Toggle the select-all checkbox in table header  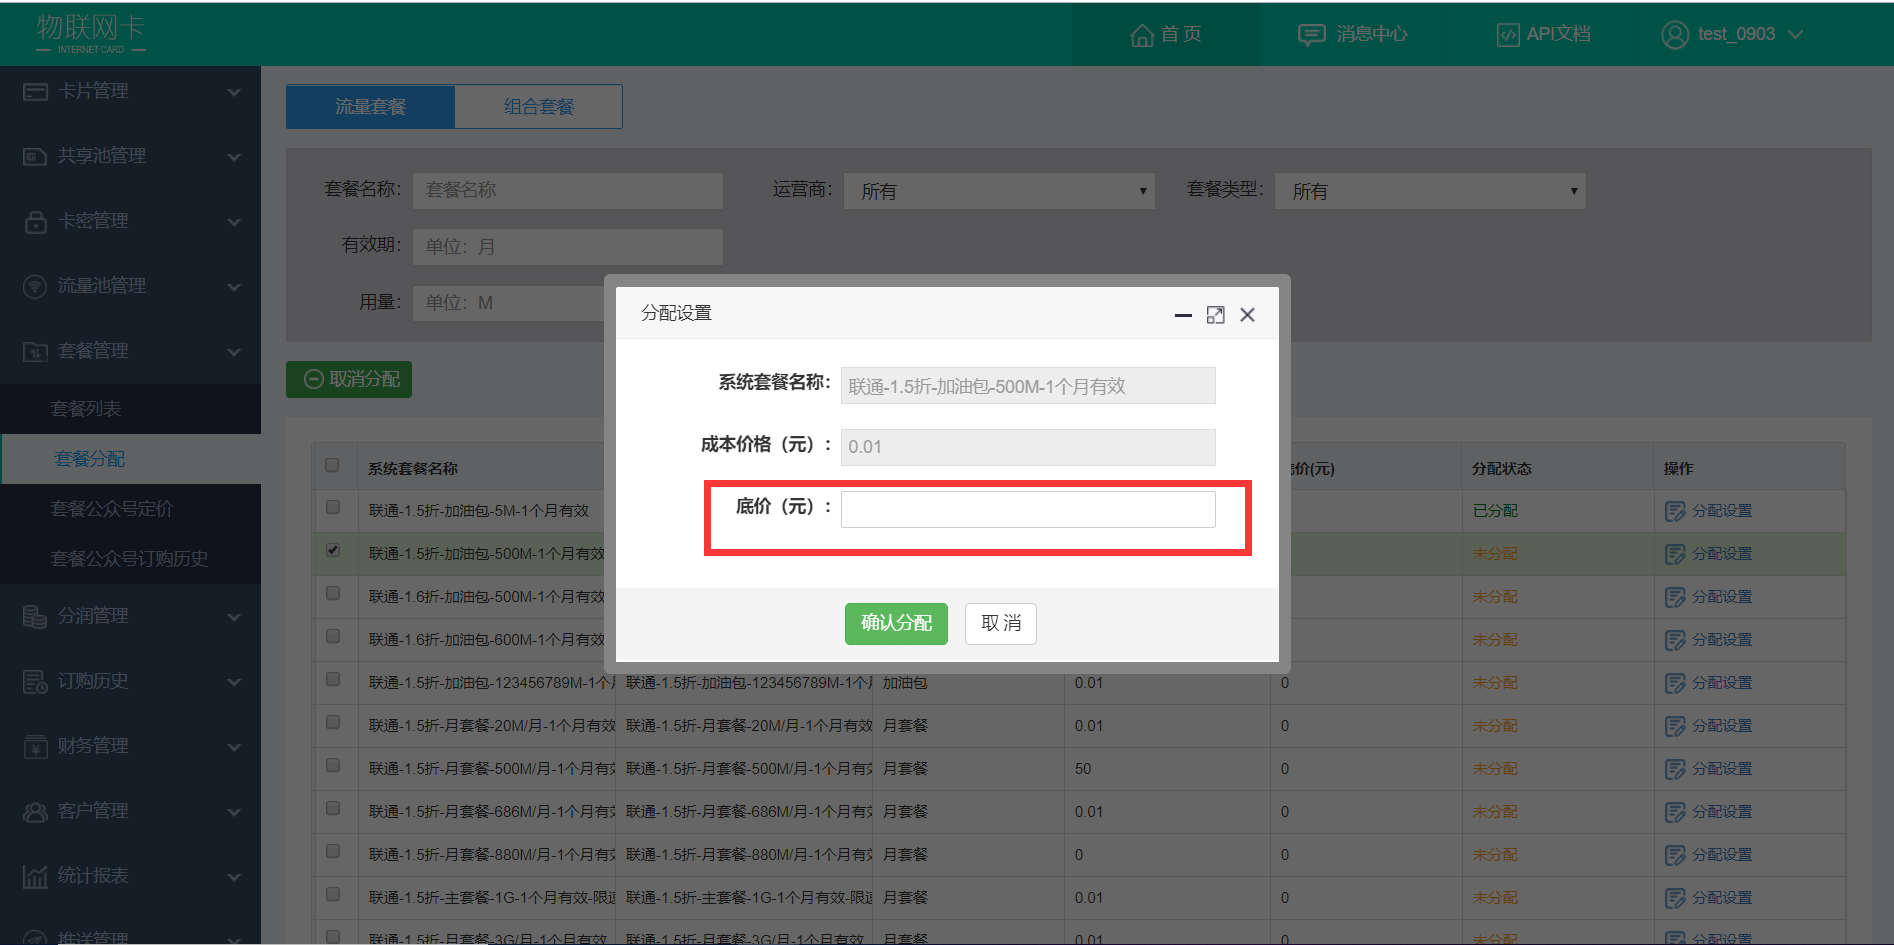point(332,466)
